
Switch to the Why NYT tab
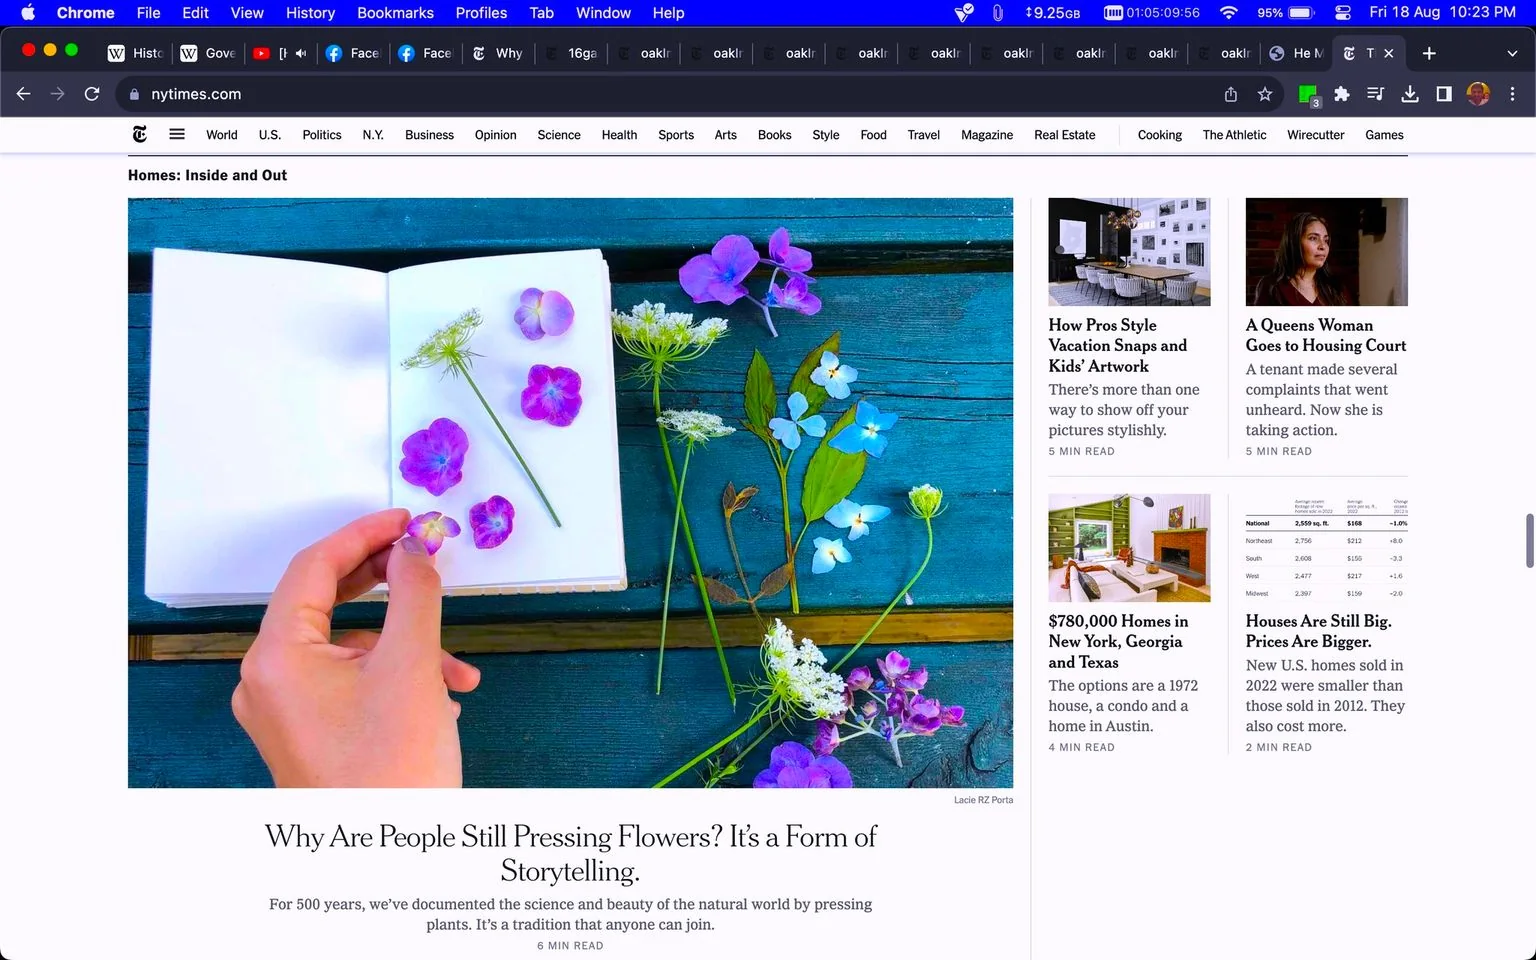[498, 53]
